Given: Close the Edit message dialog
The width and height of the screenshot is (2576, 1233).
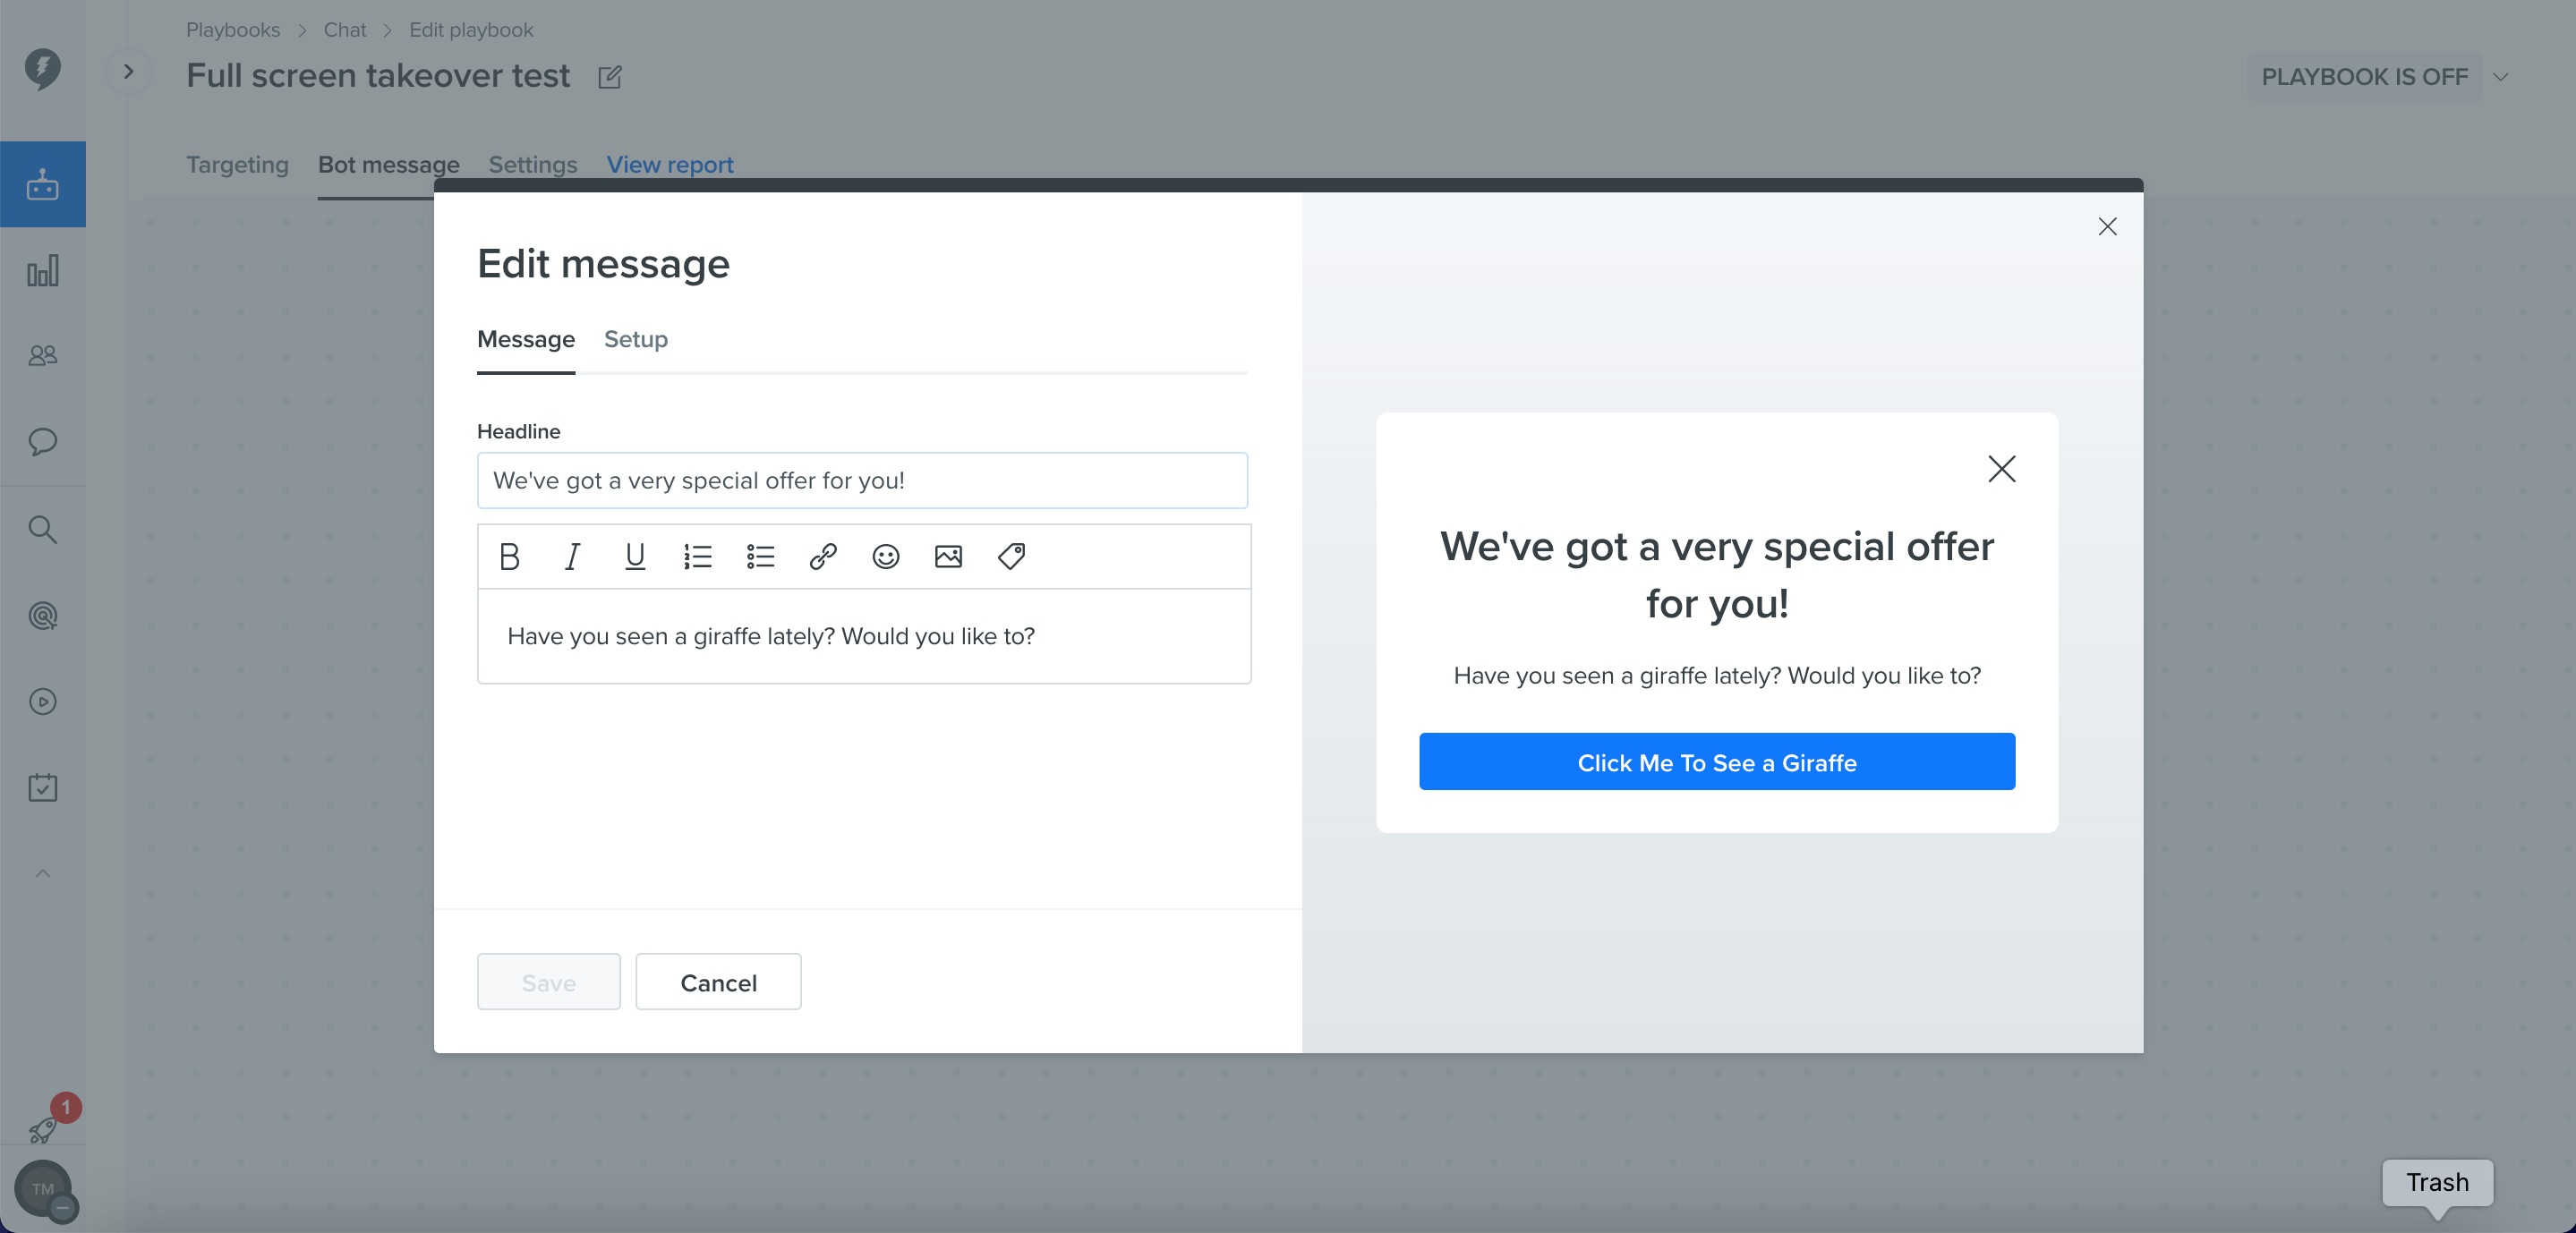Looking at the screenshot, I should [x=2107, y=227].
